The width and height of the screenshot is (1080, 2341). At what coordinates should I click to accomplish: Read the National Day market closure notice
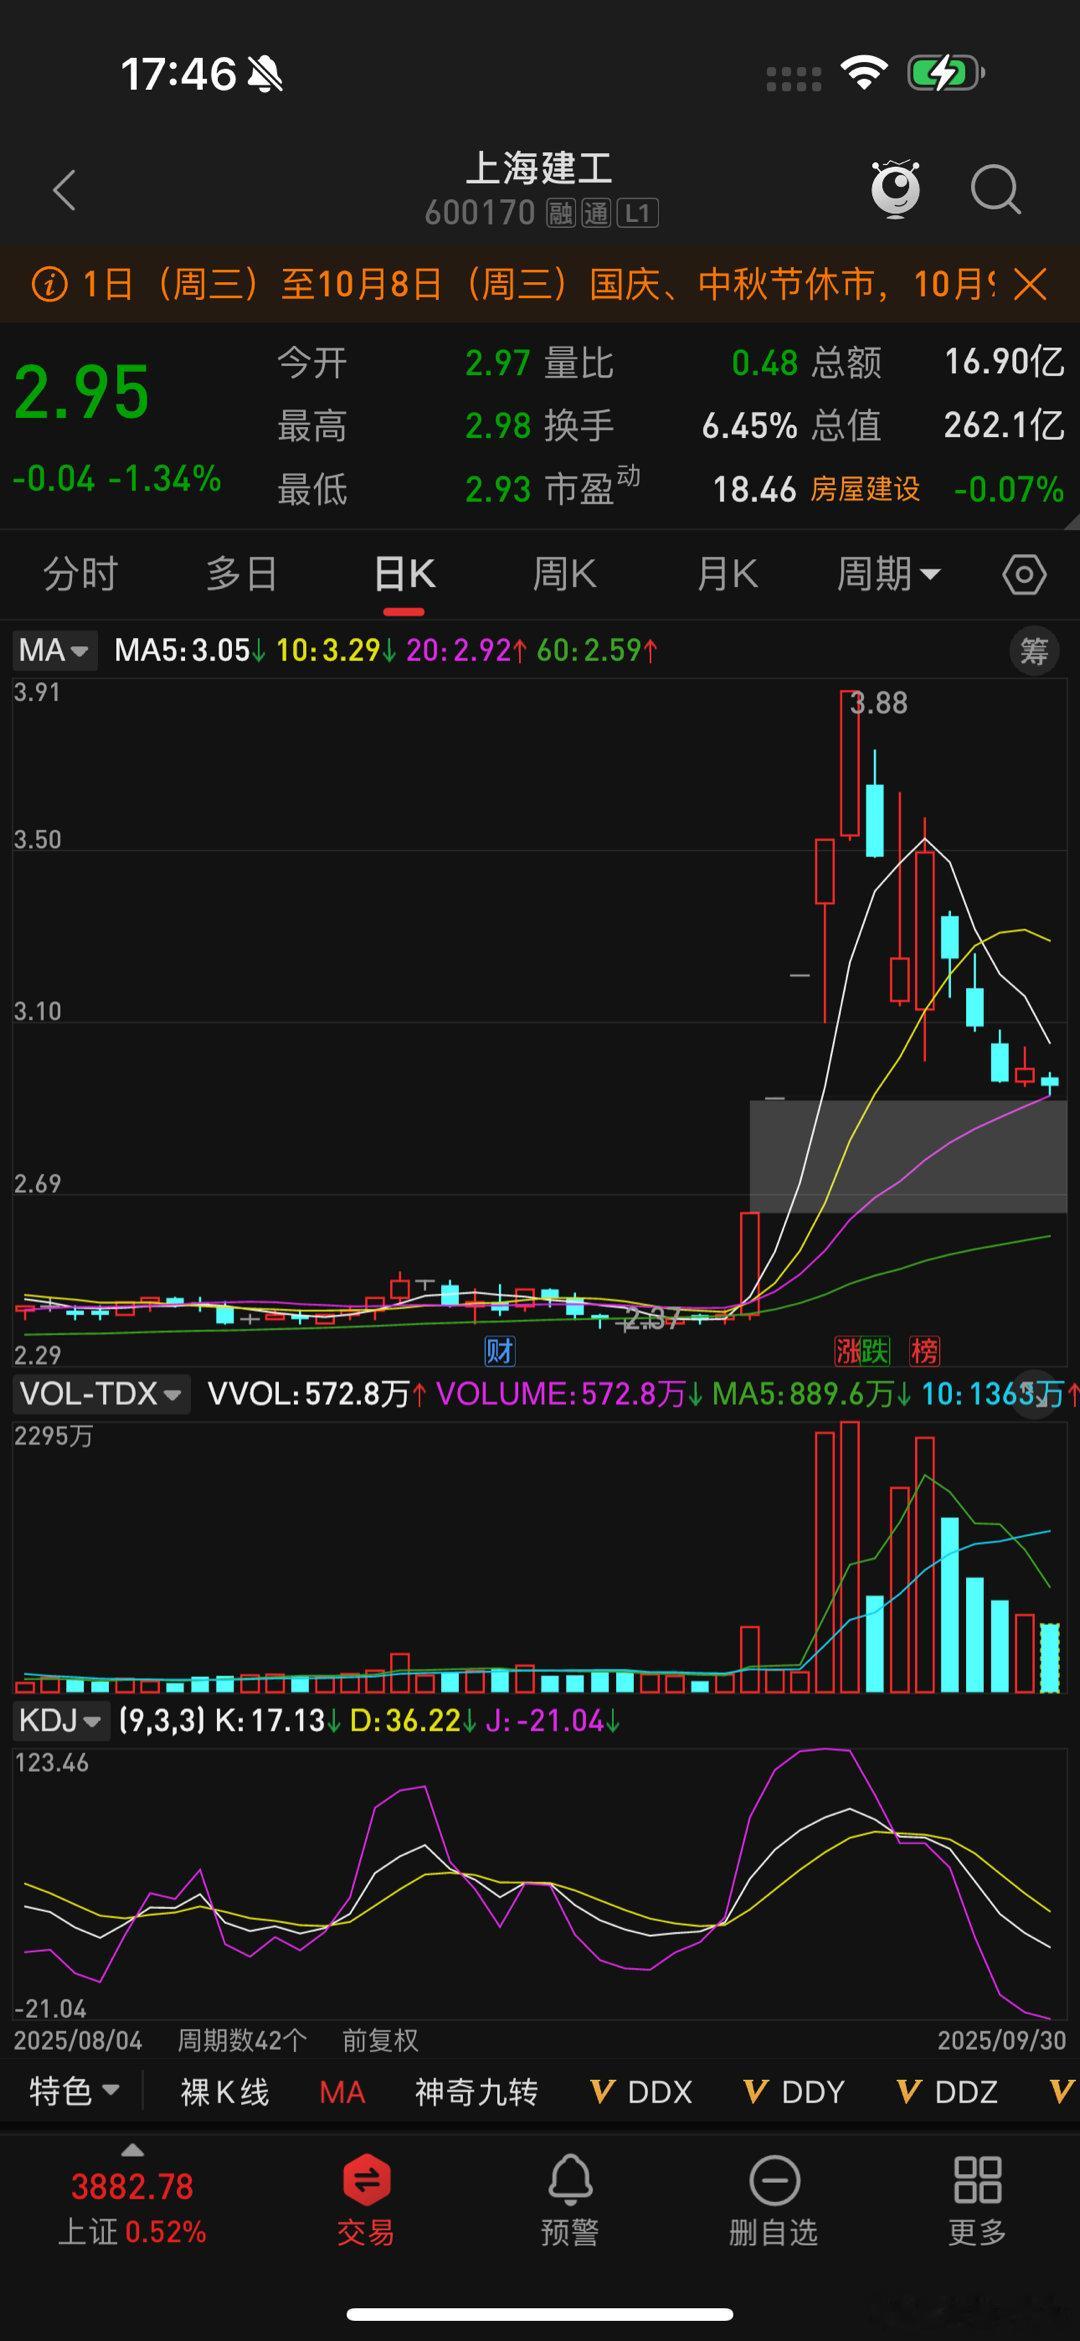tap(538, 284)
